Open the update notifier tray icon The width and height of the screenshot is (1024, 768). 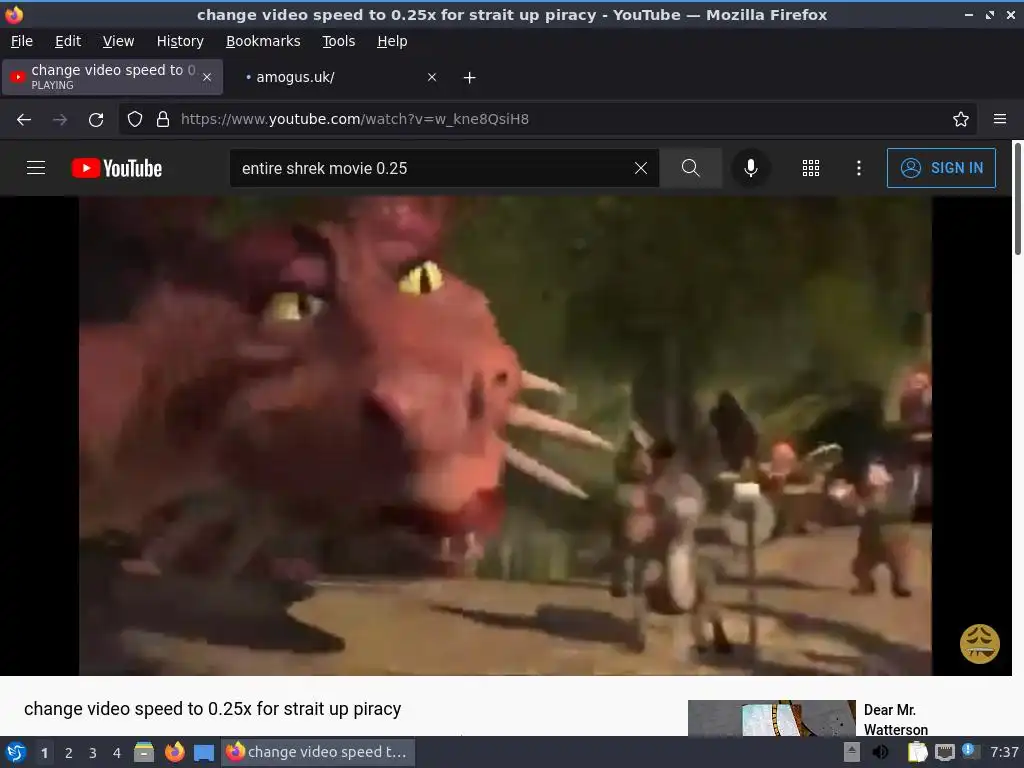pyautogui.click(x=970, y=752)
